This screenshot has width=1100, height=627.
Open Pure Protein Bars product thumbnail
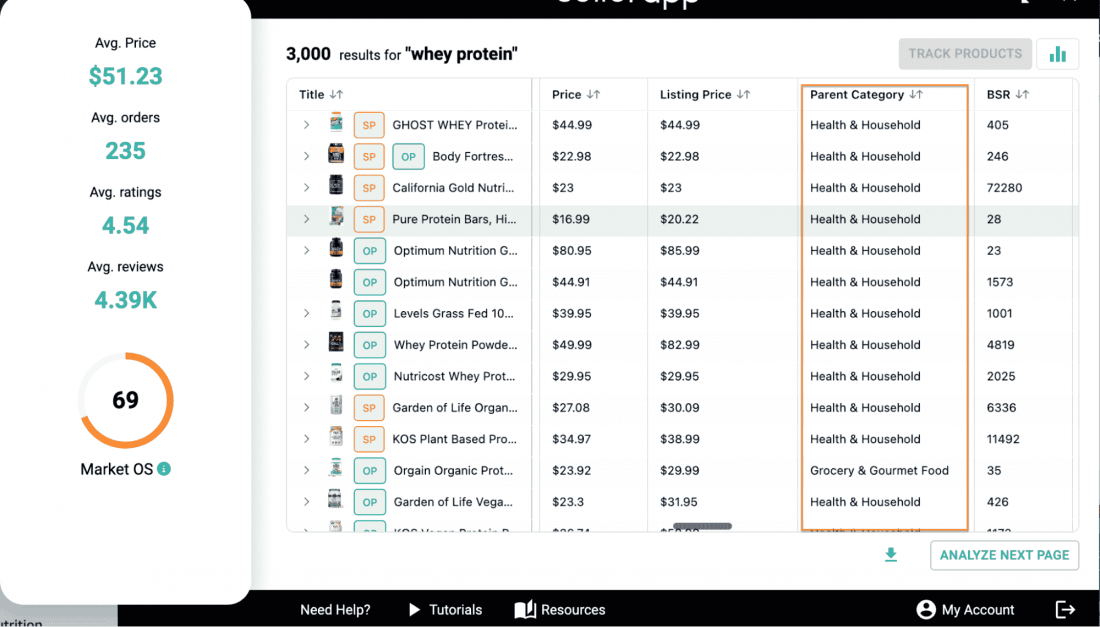pyautogui.click(x=337, y=217)
